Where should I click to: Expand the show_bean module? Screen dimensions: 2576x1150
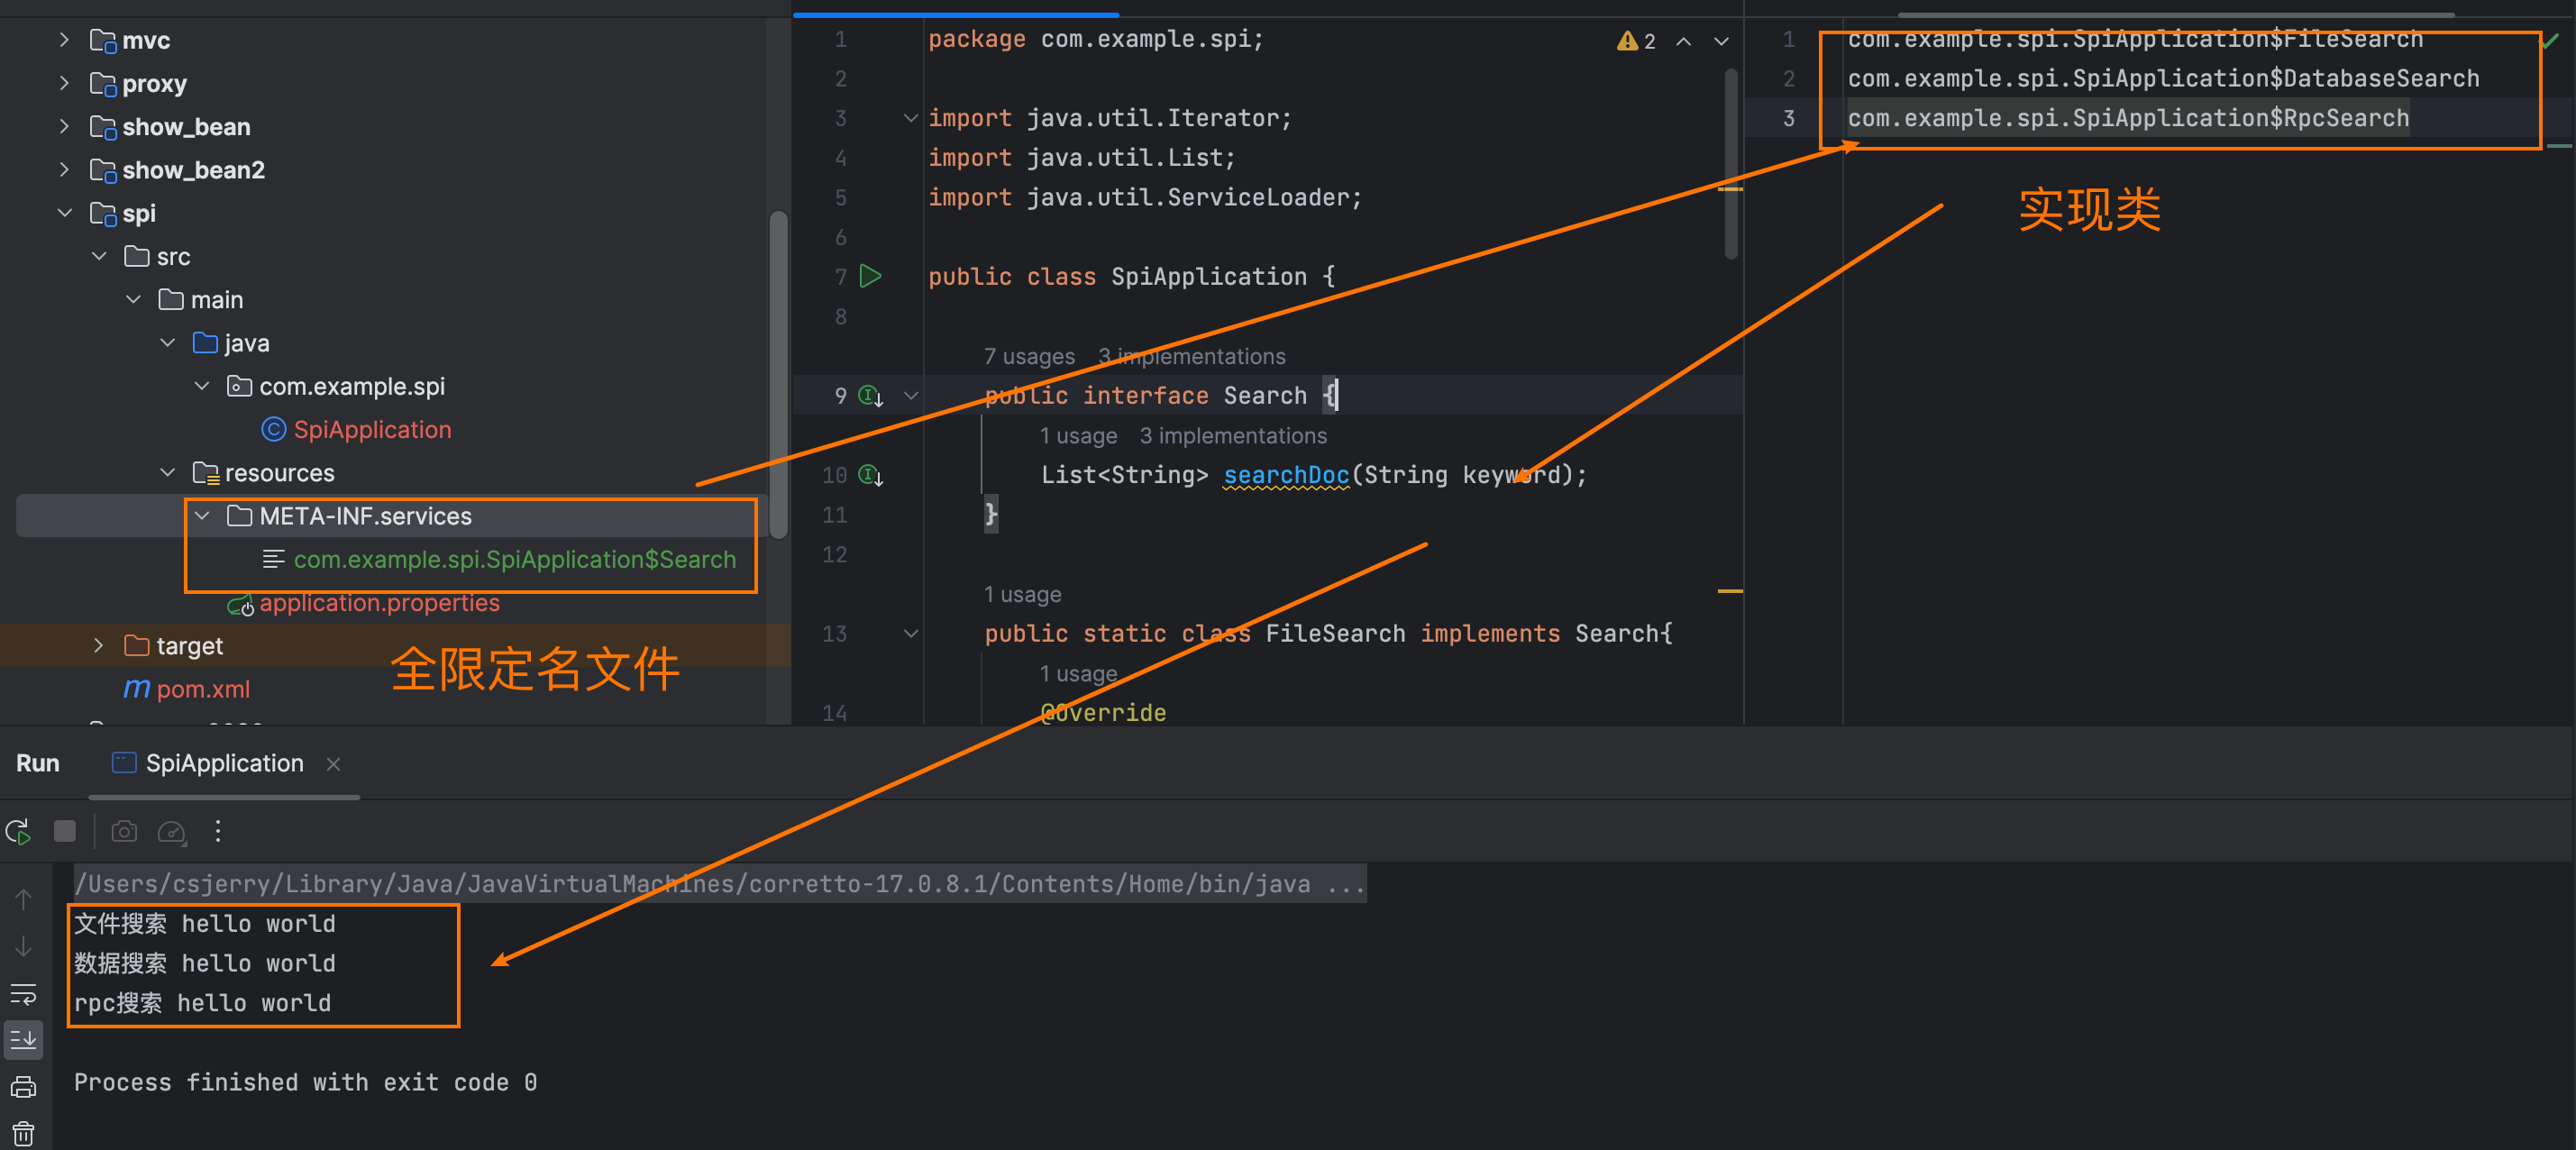click(x=64, y=126)
